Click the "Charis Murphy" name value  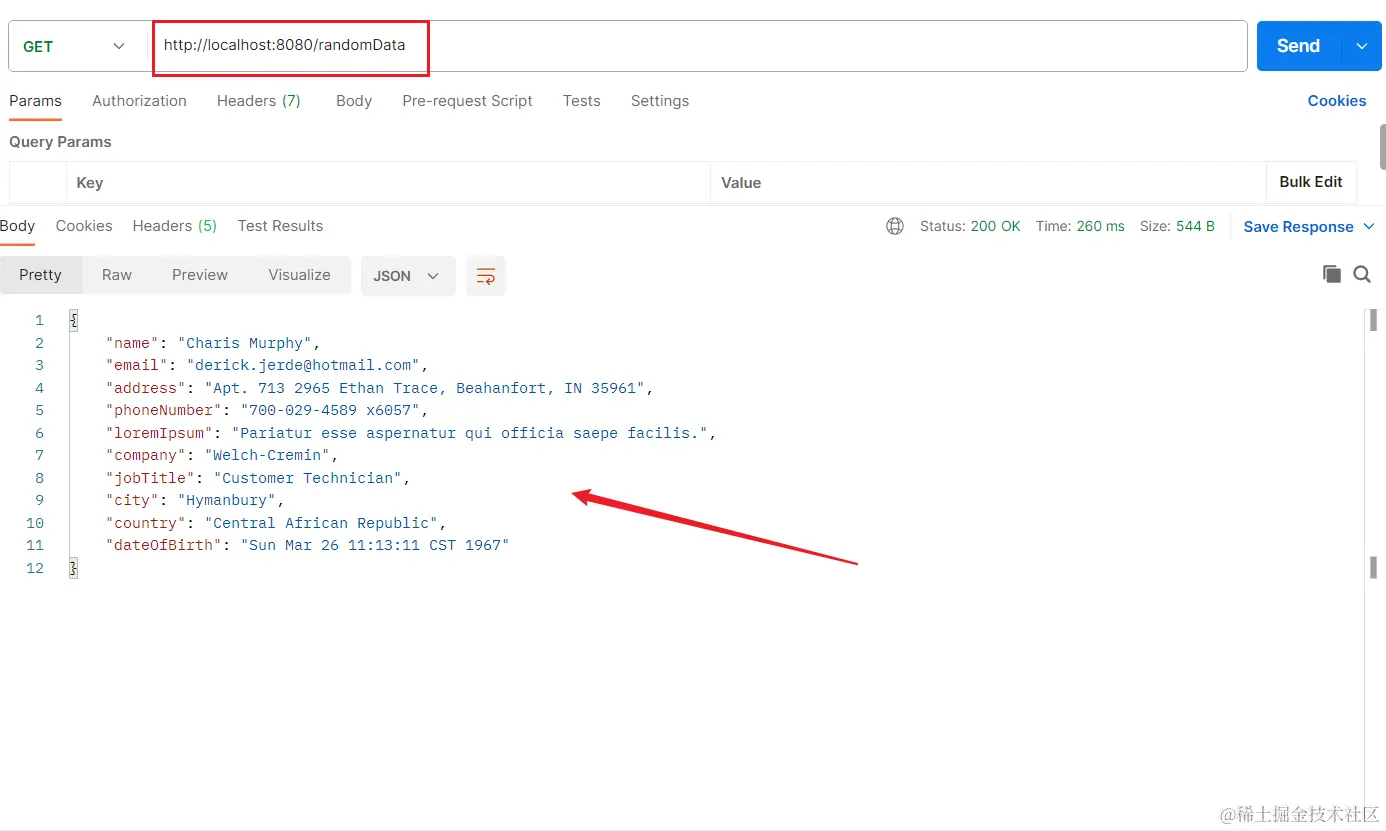(x=245, y=343)
